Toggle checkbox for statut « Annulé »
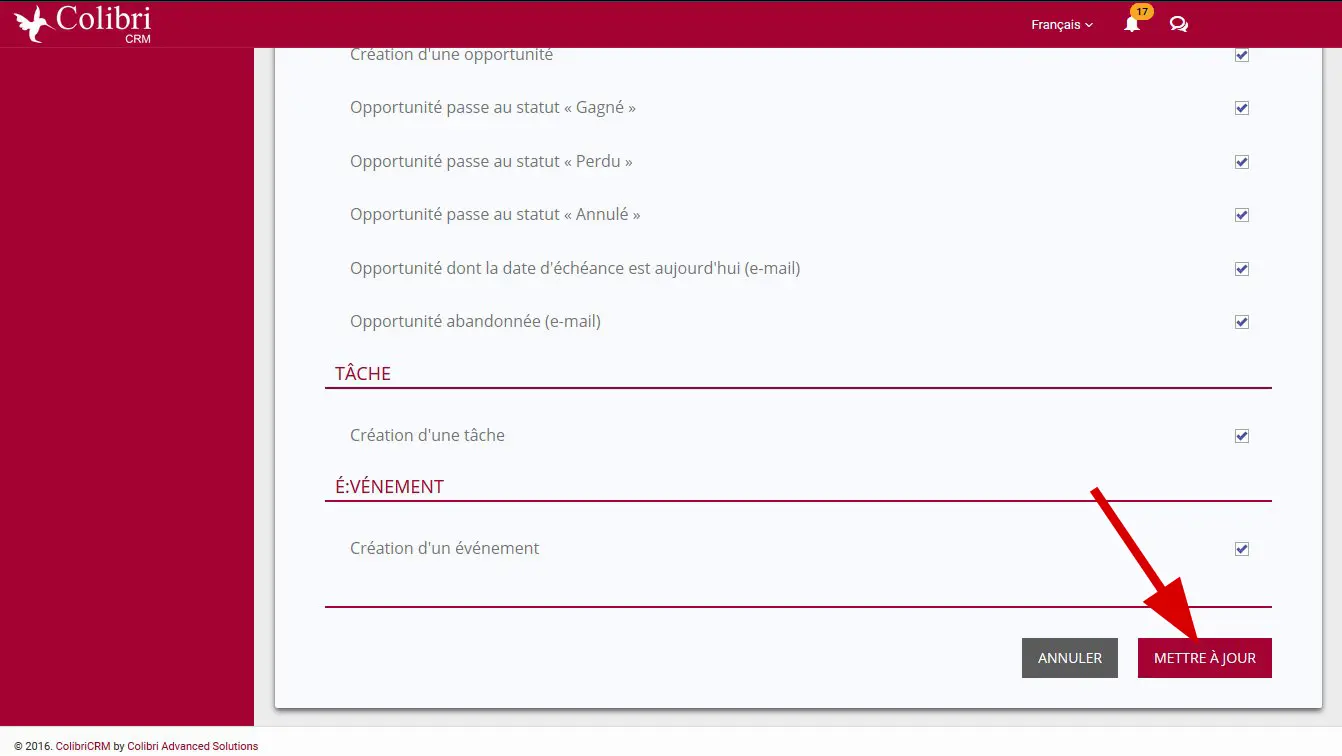 1242,215
